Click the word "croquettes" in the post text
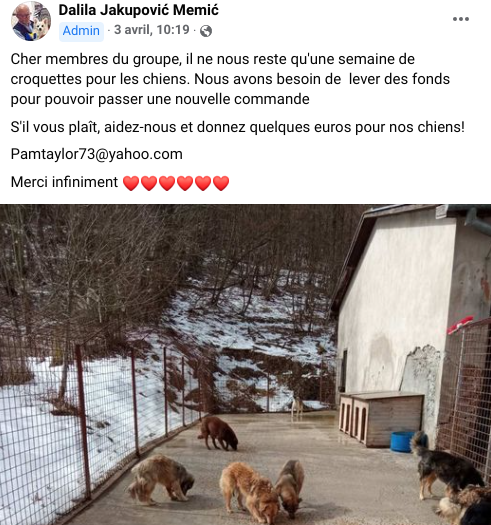 (x=46, y=80)
